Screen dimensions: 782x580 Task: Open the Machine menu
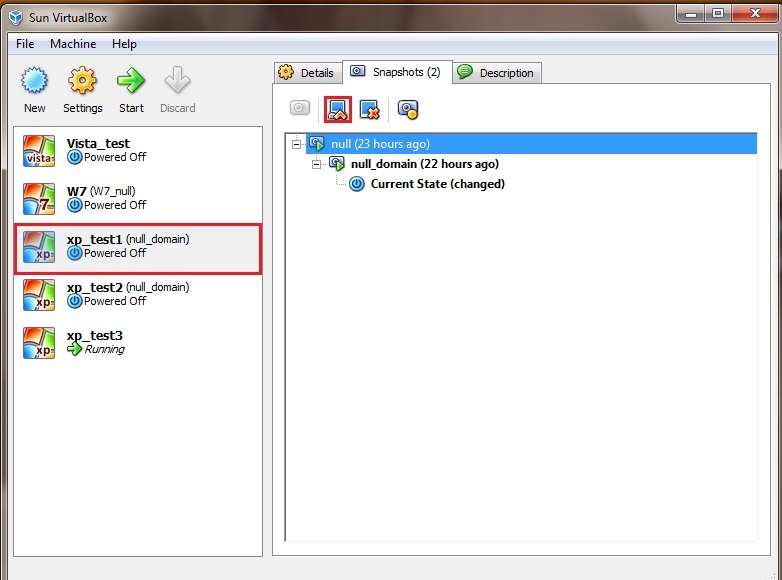73,44
